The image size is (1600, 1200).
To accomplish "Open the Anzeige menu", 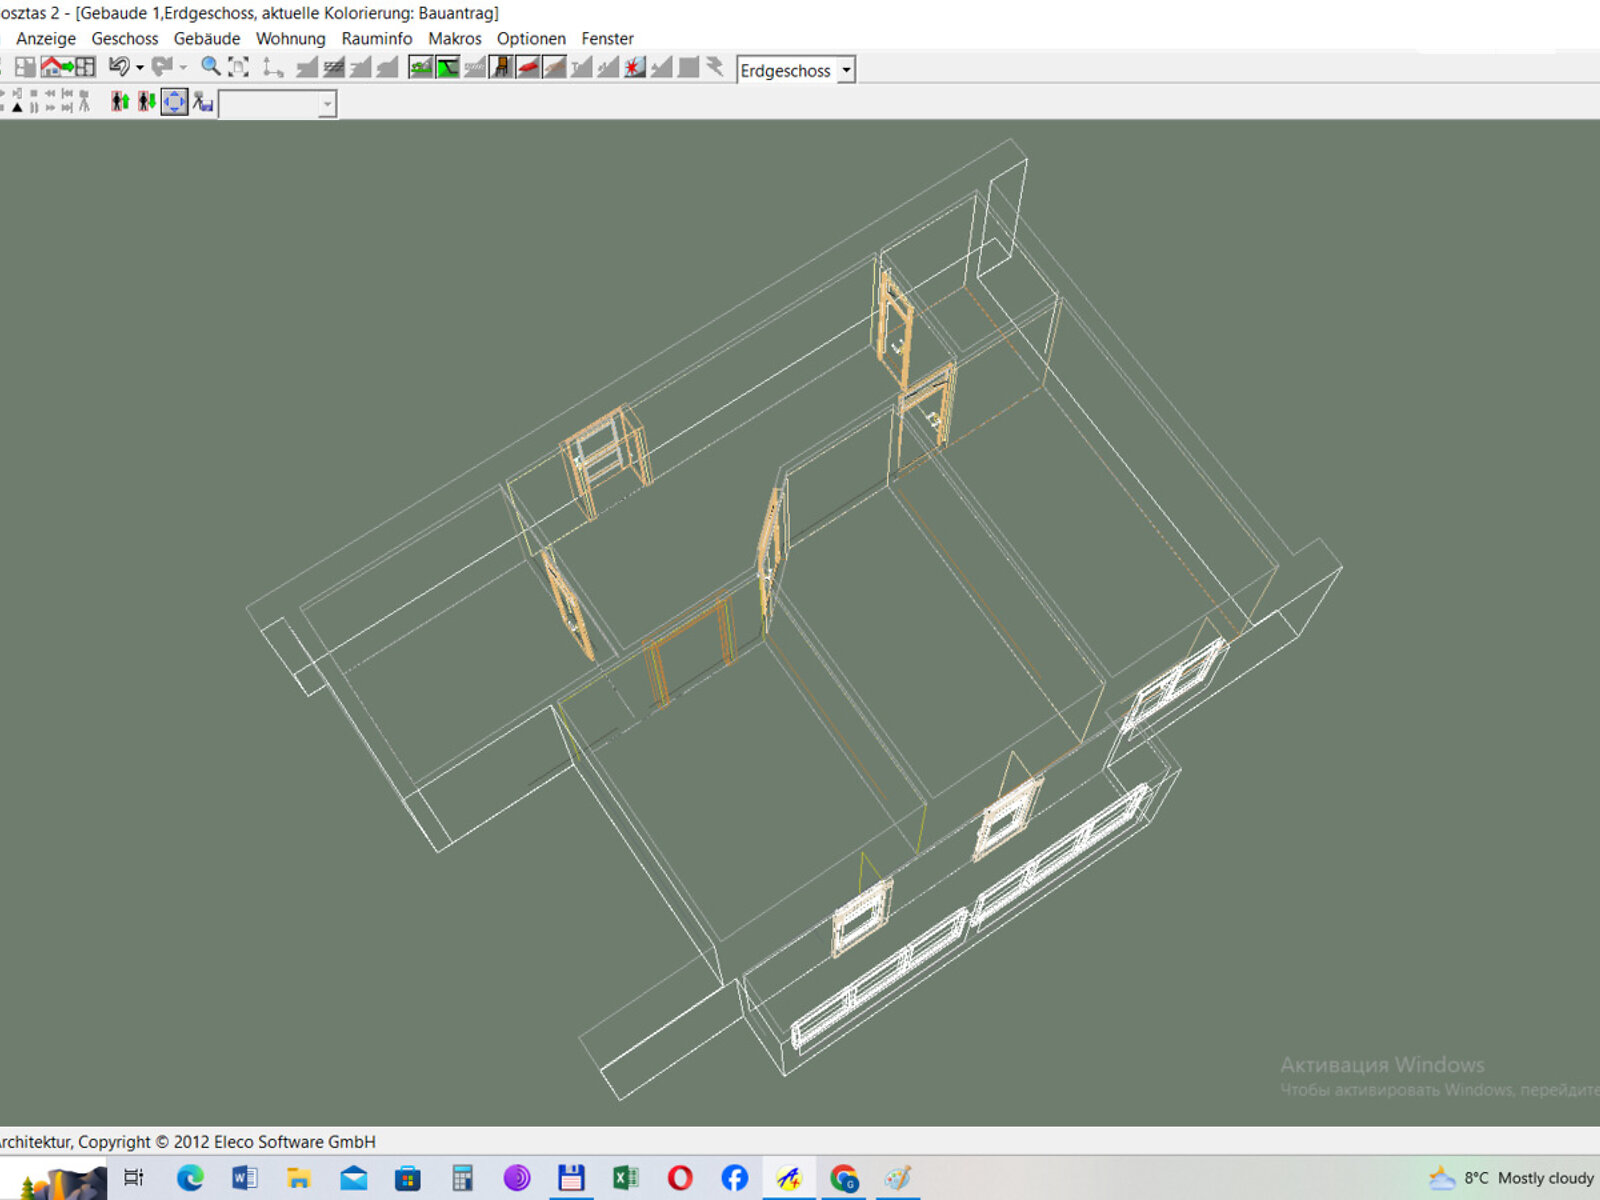I will point(45,38).
